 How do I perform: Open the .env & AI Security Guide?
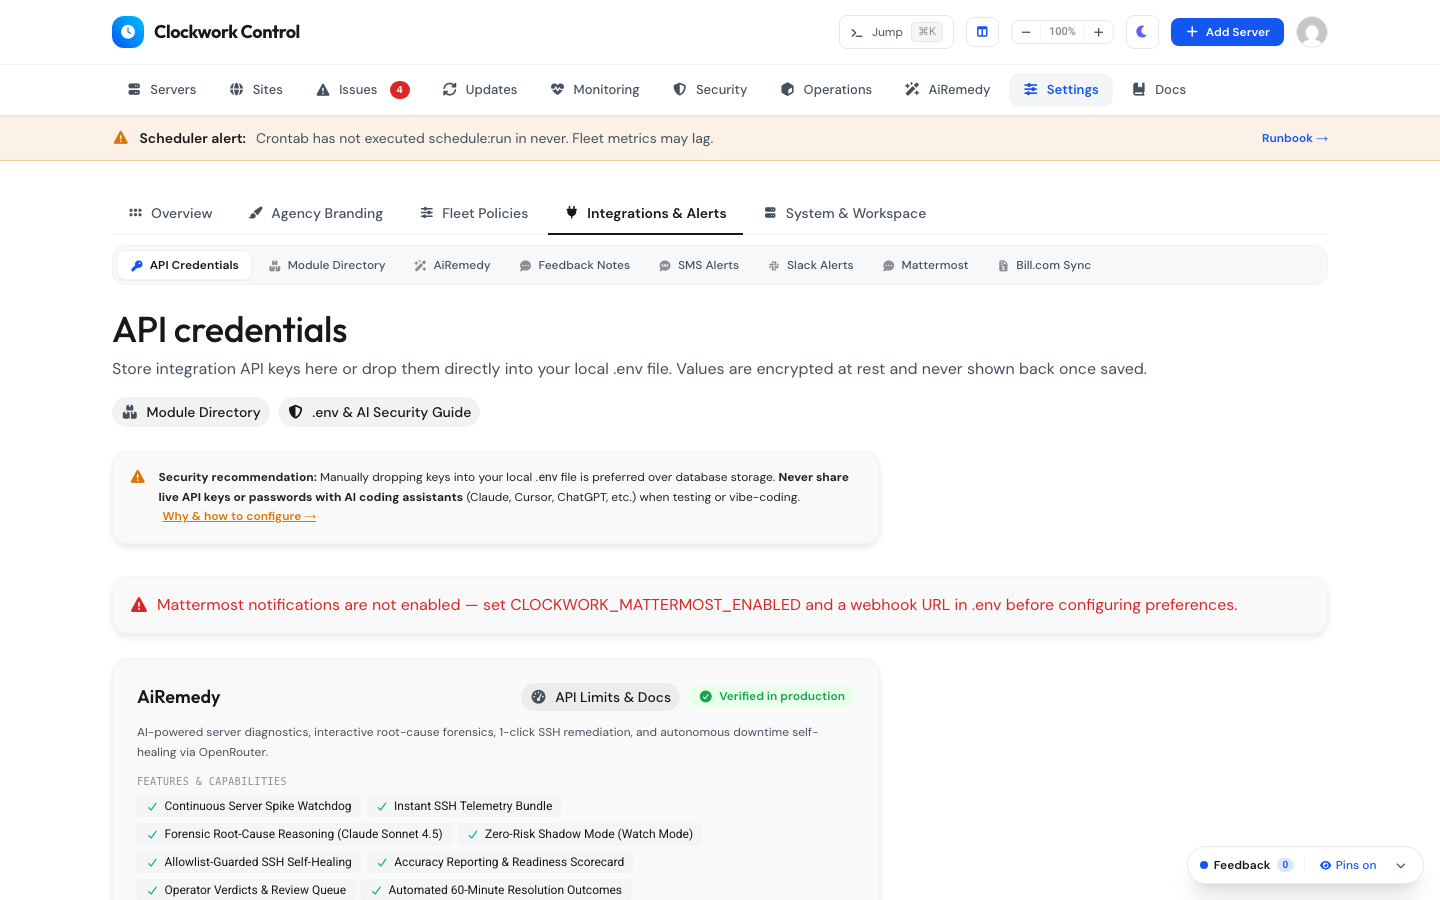379,412
